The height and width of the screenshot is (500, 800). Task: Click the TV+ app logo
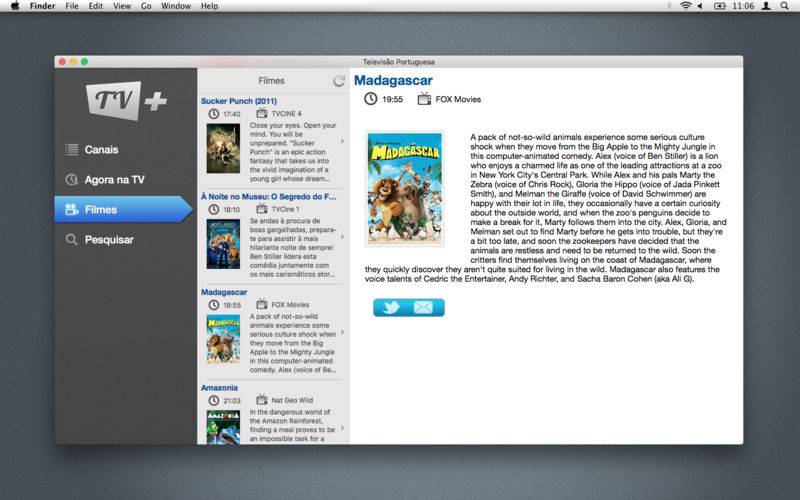pos(127,101)
